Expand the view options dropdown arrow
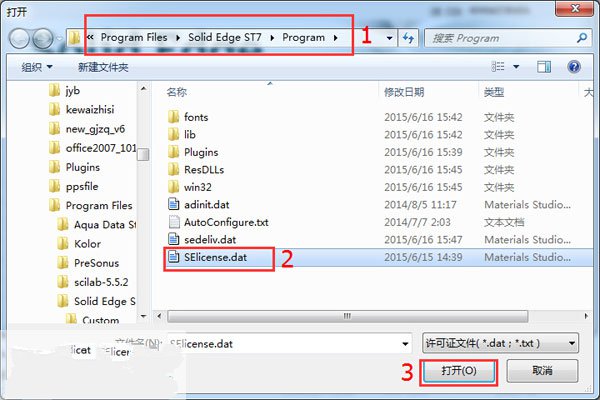 click(516, 67)
